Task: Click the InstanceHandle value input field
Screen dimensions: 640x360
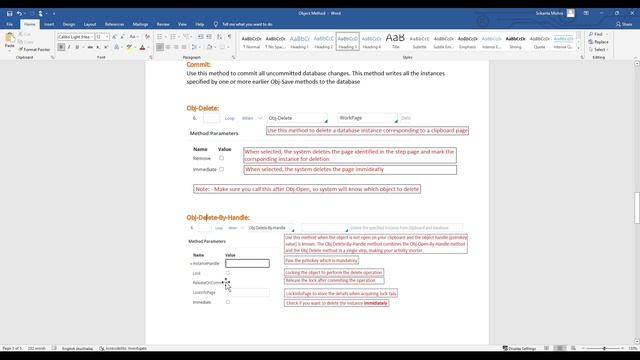Action: [247, 263]
